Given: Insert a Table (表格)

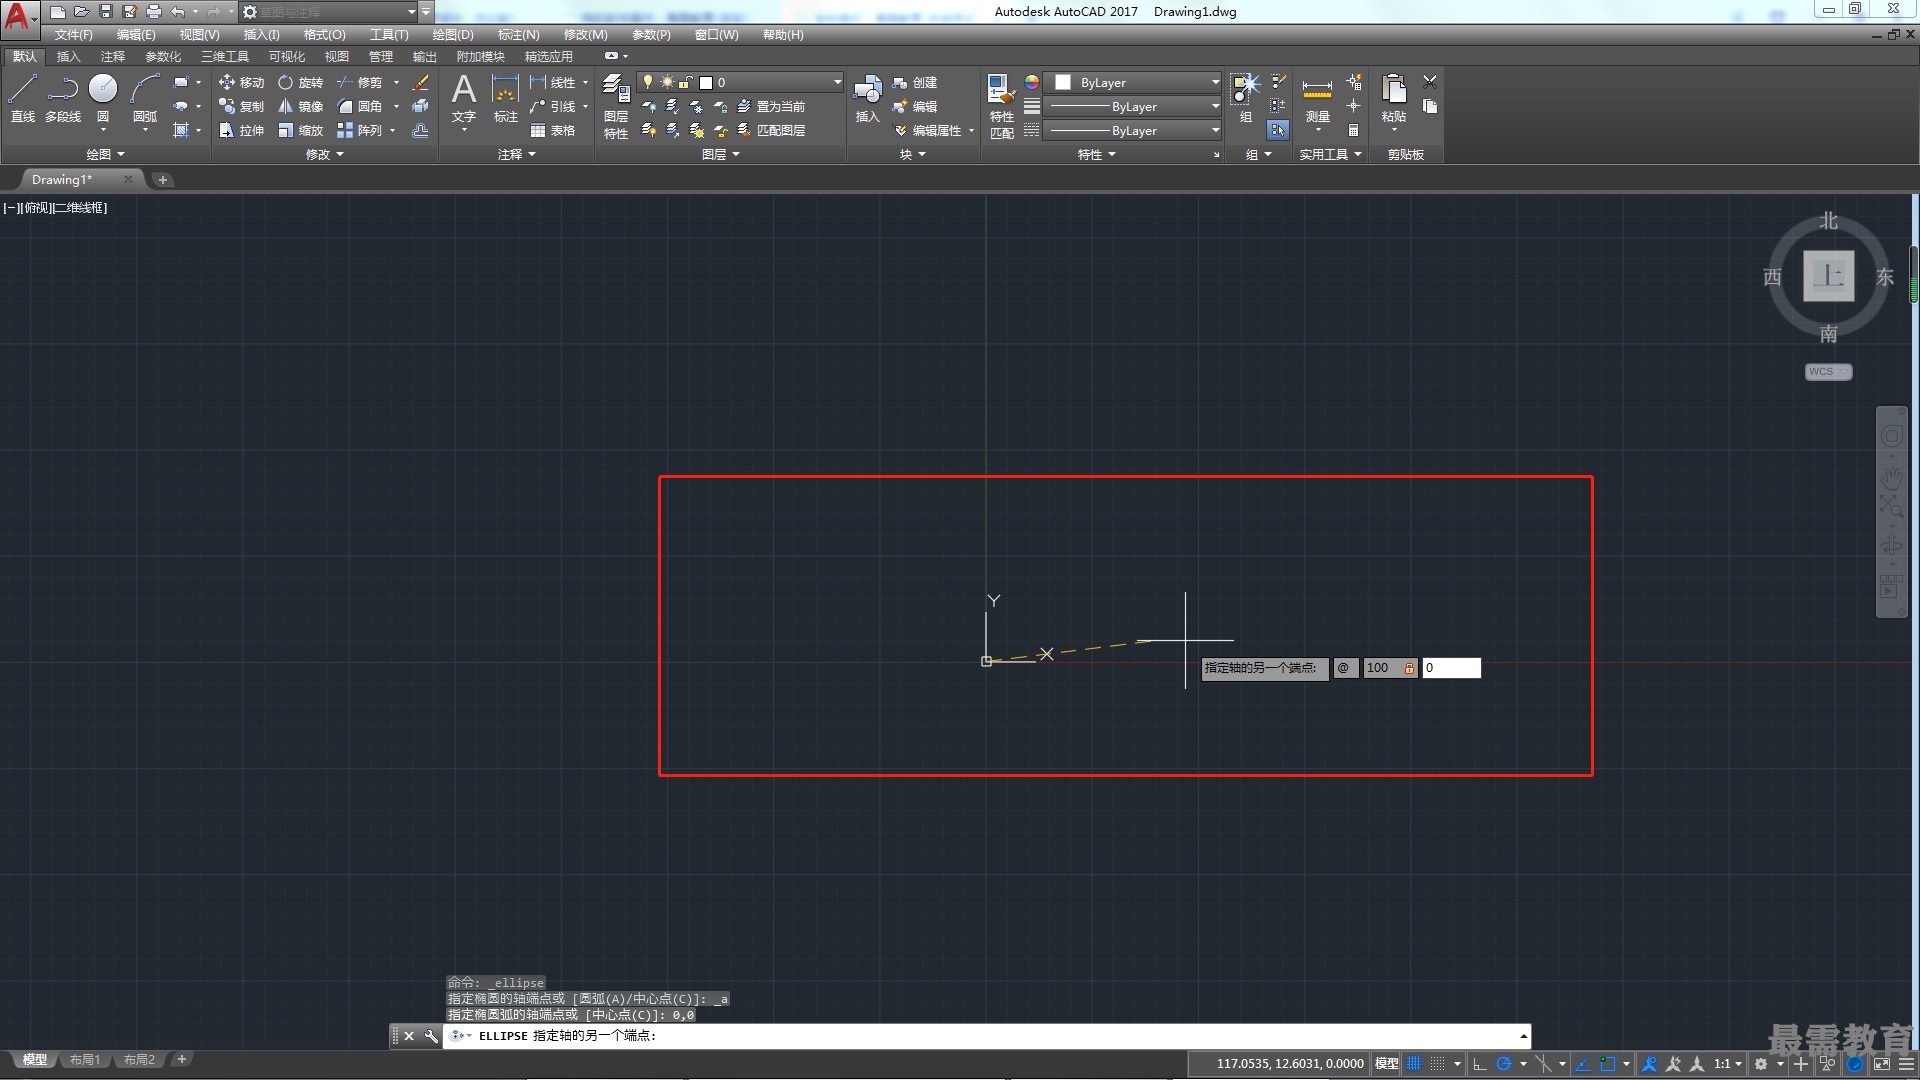Looking at the screenshot, I should click(x=553, y=131).
